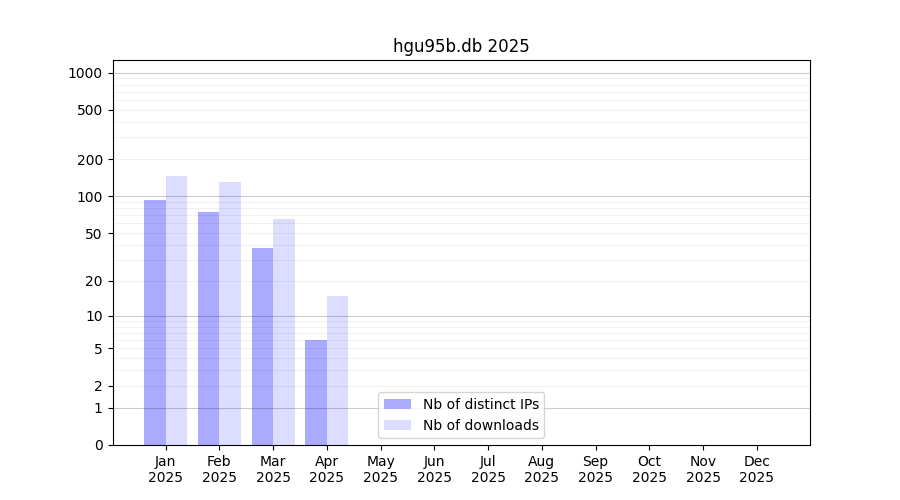The width and height of the screenshot is (900, 500).
Task: Select the 'Nb of downloads' legend label
Action: point(480,425)
